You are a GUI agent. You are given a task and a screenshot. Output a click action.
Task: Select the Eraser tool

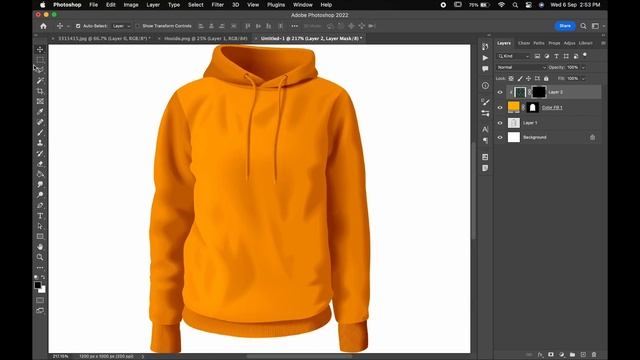click(x=40, y=164)
